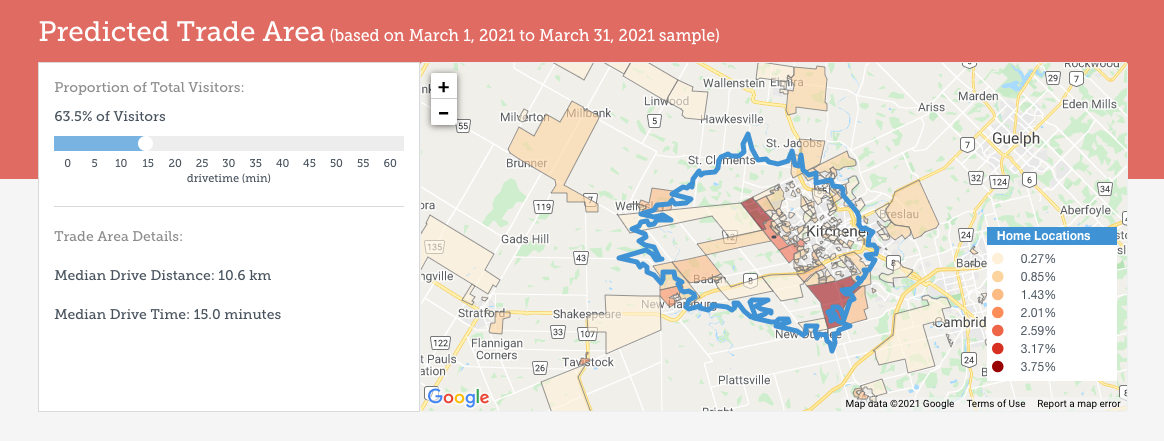Open the Terms of Use link
Image resolution: width=1164 pixels, height=441 pixels.
tap(995, 404)
